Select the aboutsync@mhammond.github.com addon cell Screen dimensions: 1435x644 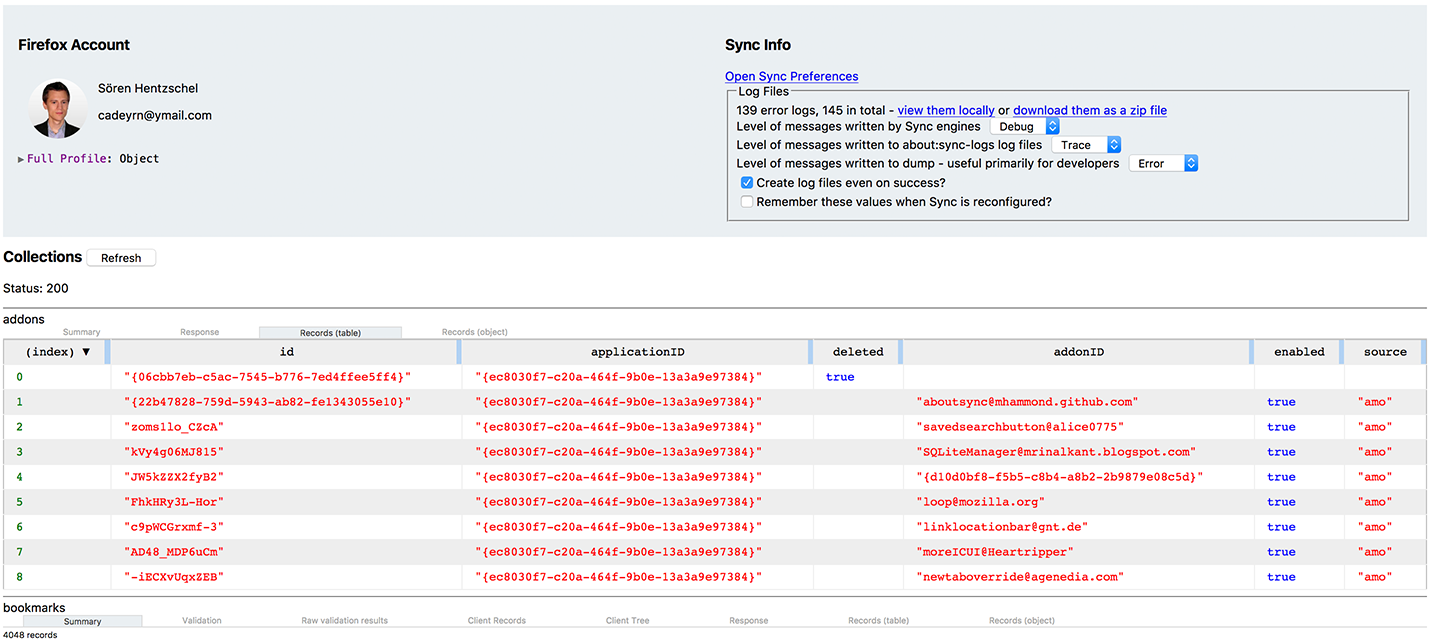click(1025, 402)
